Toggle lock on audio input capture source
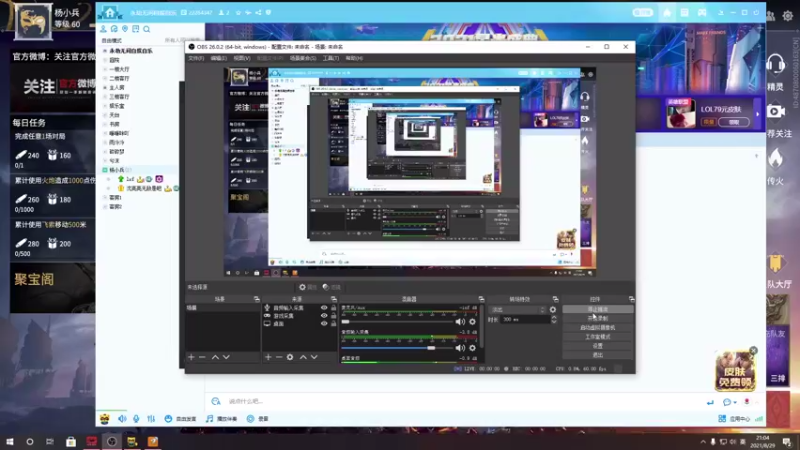 [x=334, y=308]
